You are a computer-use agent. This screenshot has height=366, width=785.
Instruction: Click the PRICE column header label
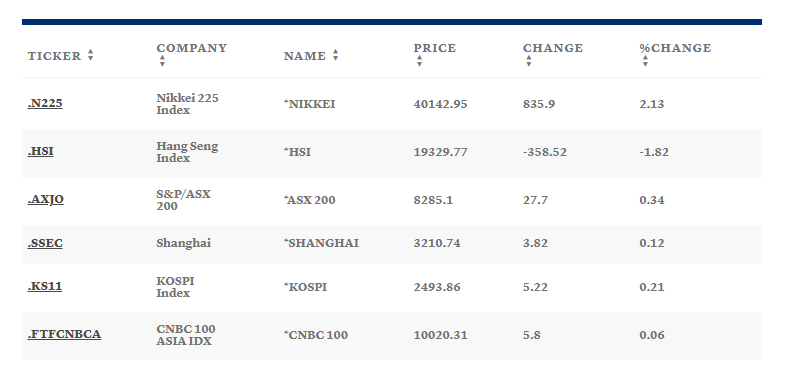point(435,48)
